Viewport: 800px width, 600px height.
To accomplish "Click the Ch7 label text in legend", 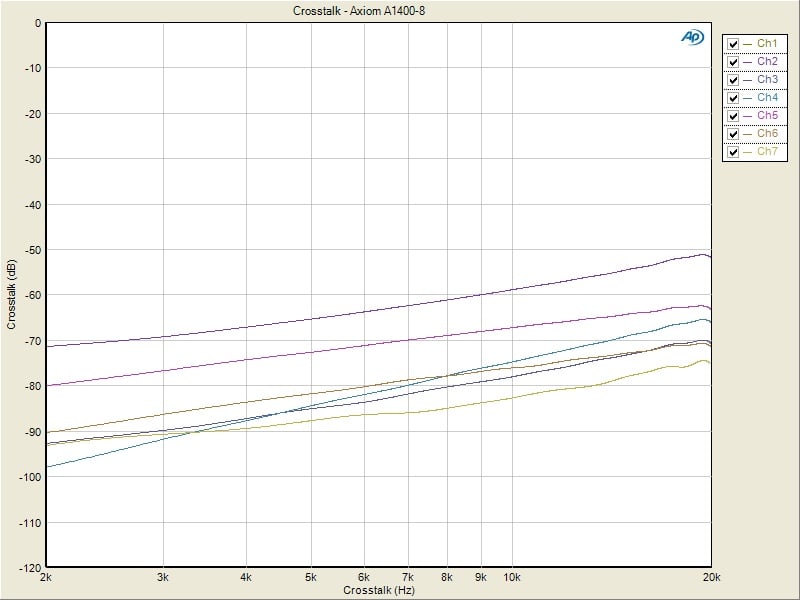I will point(767,152).
